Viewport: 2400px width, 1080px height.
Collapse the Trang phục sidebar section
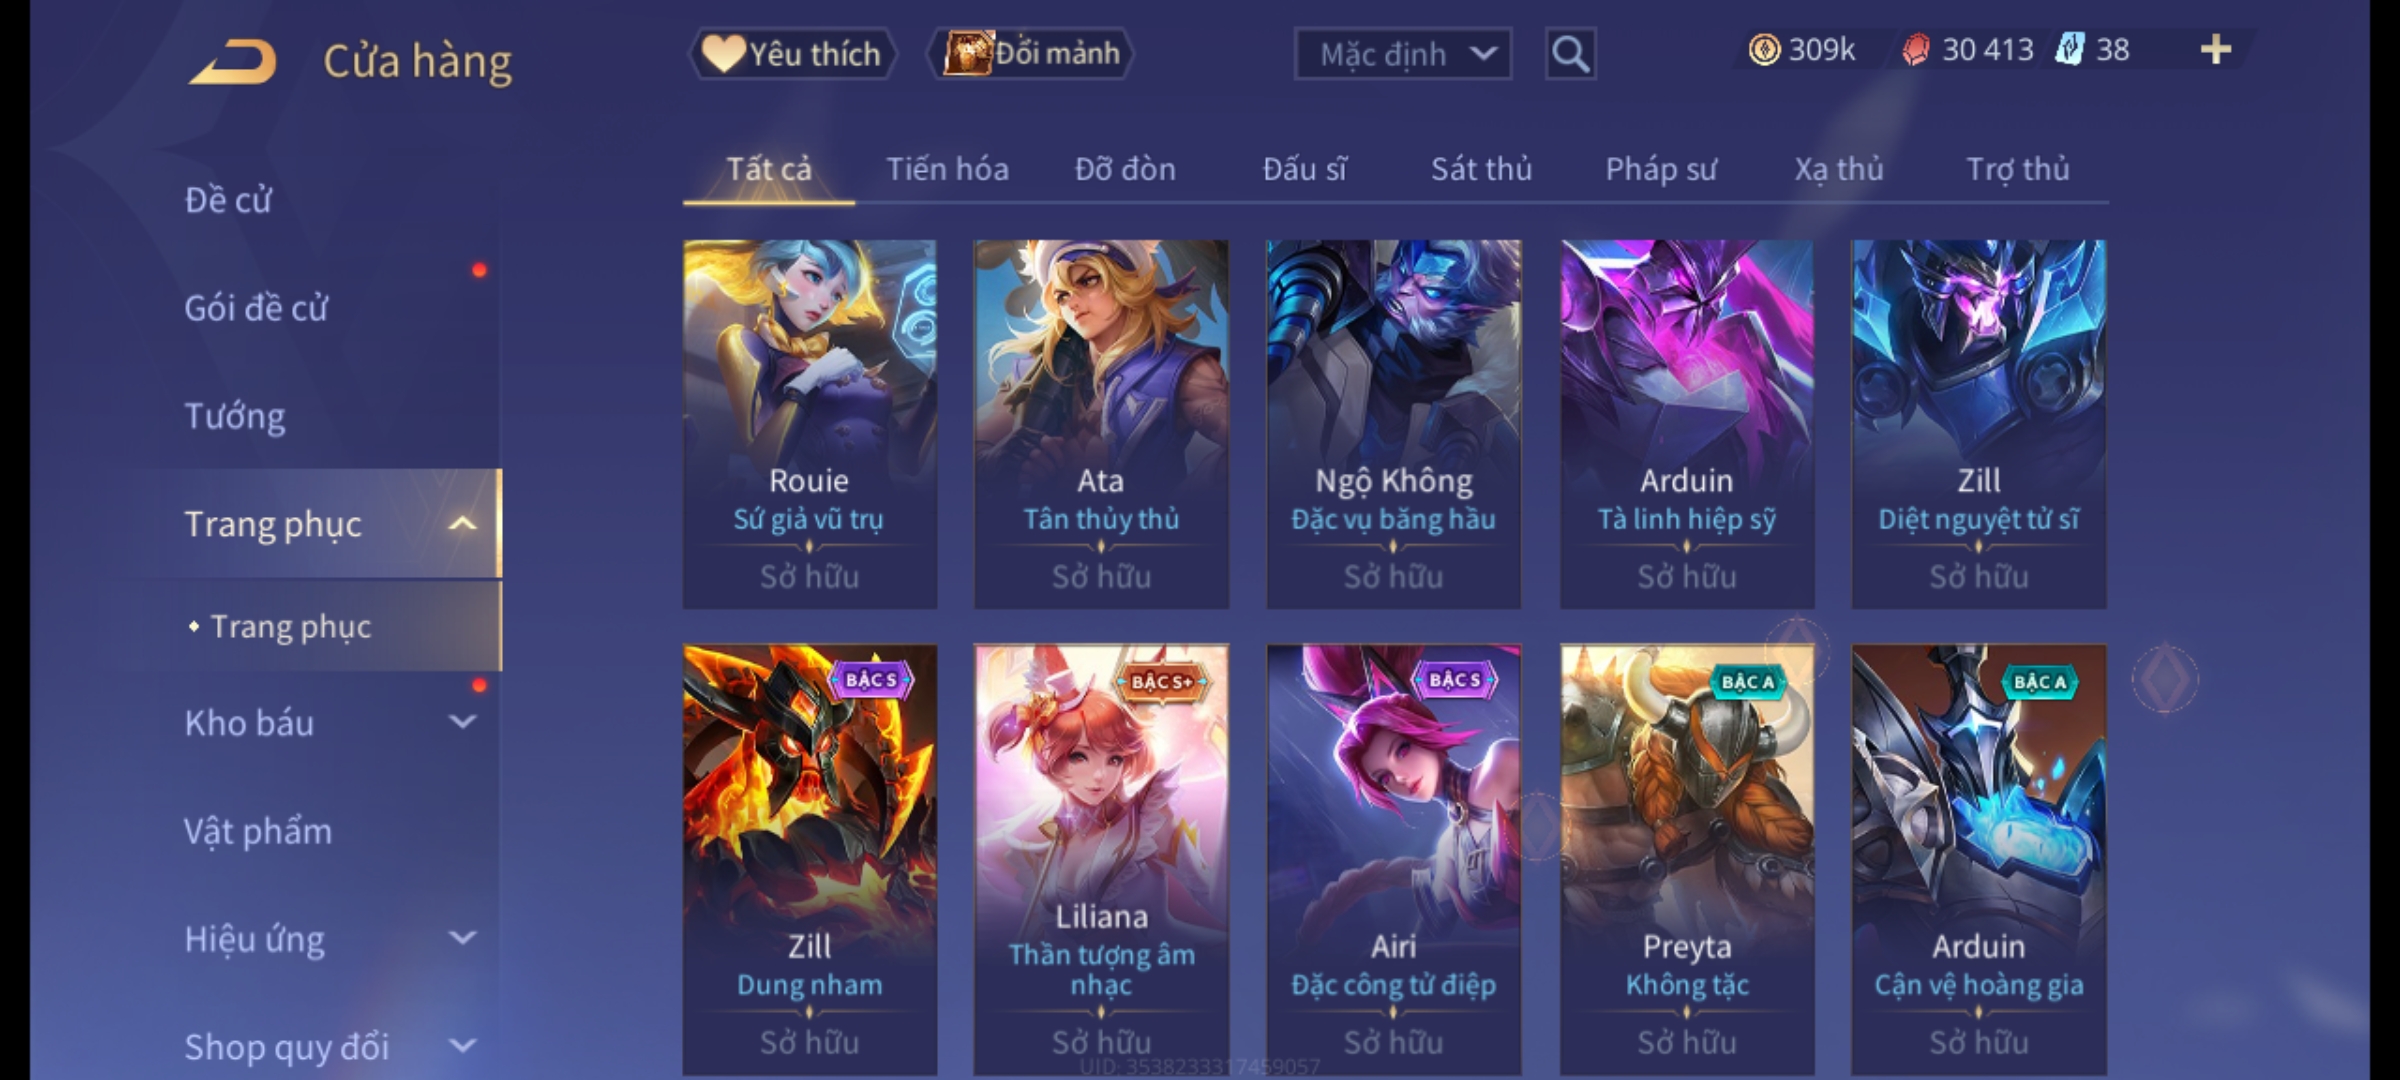point(462,524)
